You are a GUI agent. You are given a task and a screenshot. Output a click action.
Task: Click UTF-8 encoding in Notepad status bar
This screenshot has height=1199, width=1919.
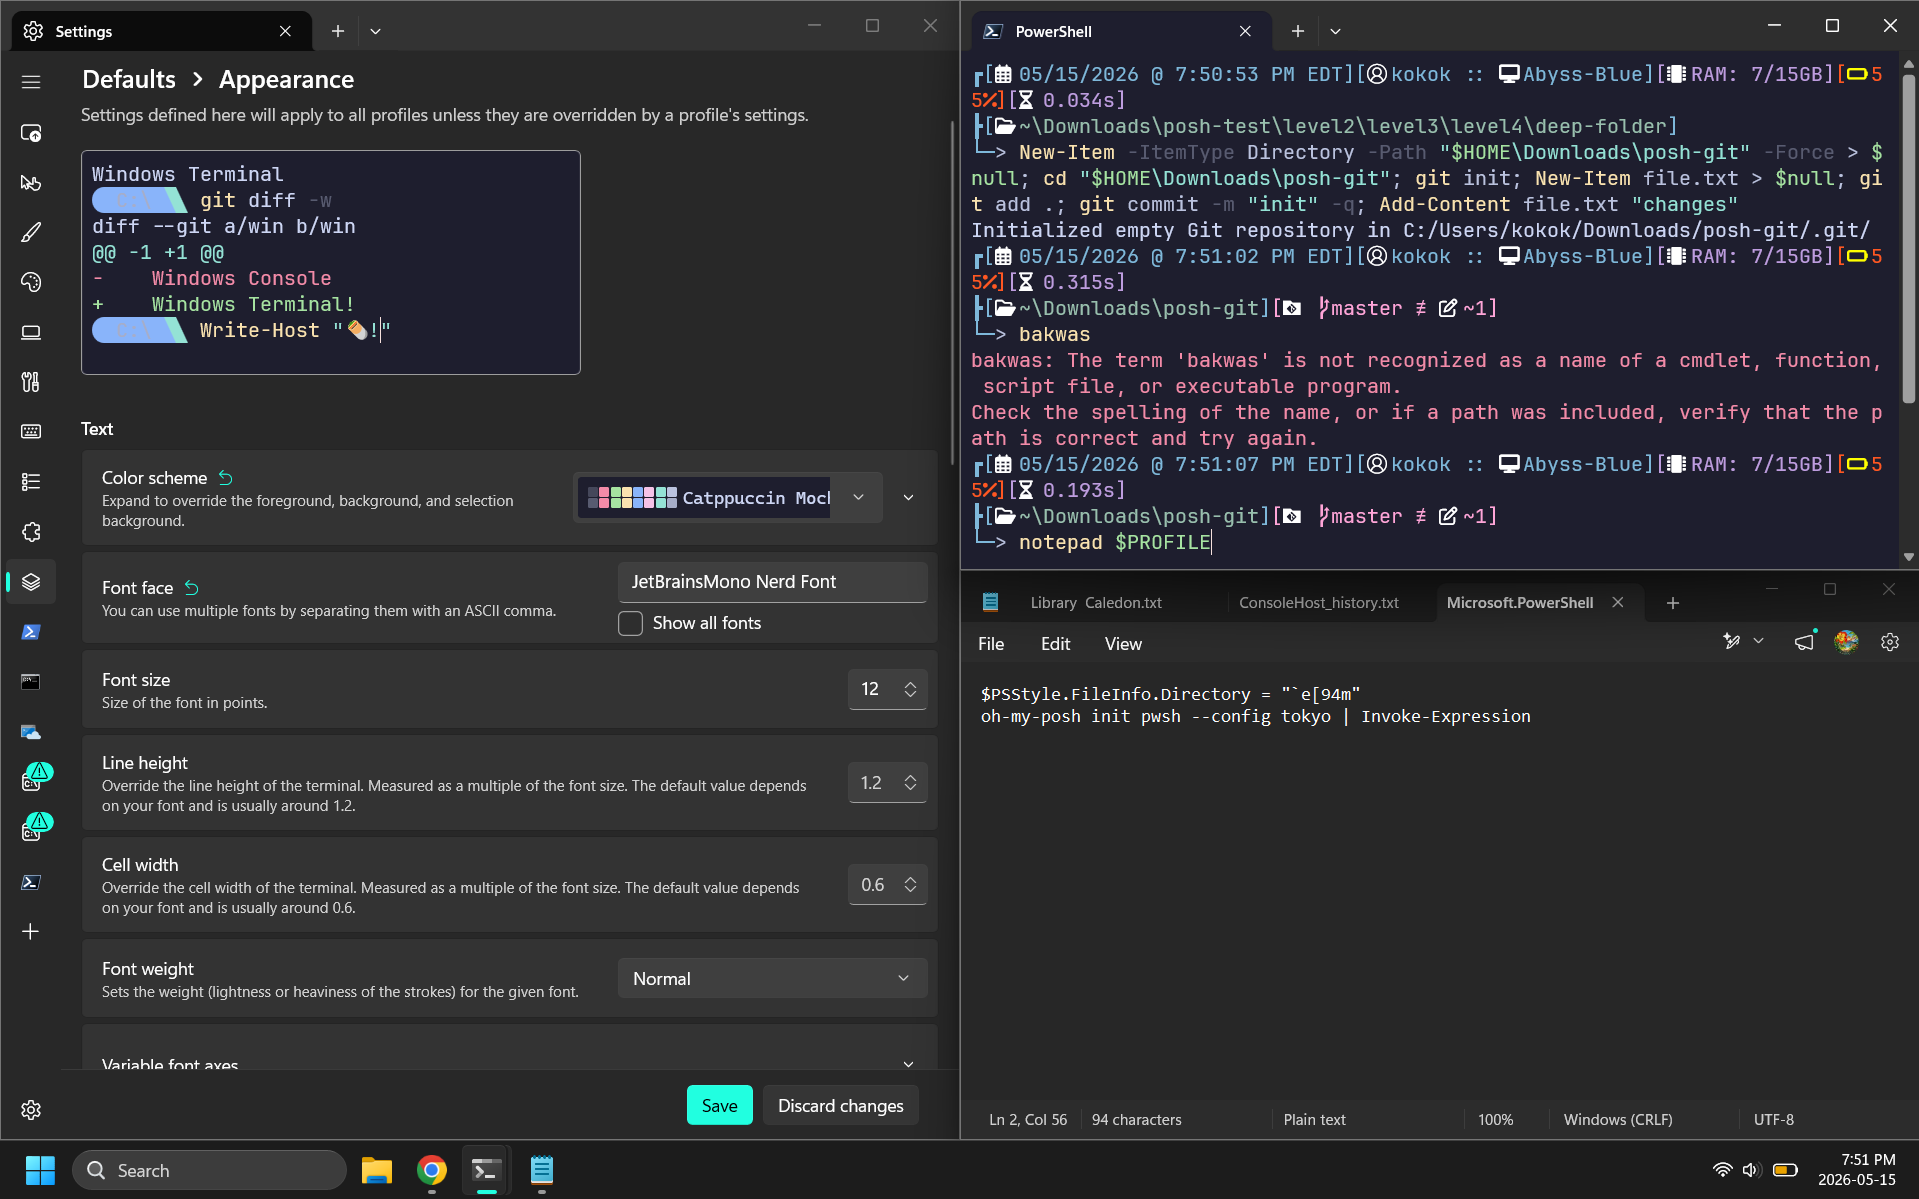pyautogui.click(x=1773, y=1120)
